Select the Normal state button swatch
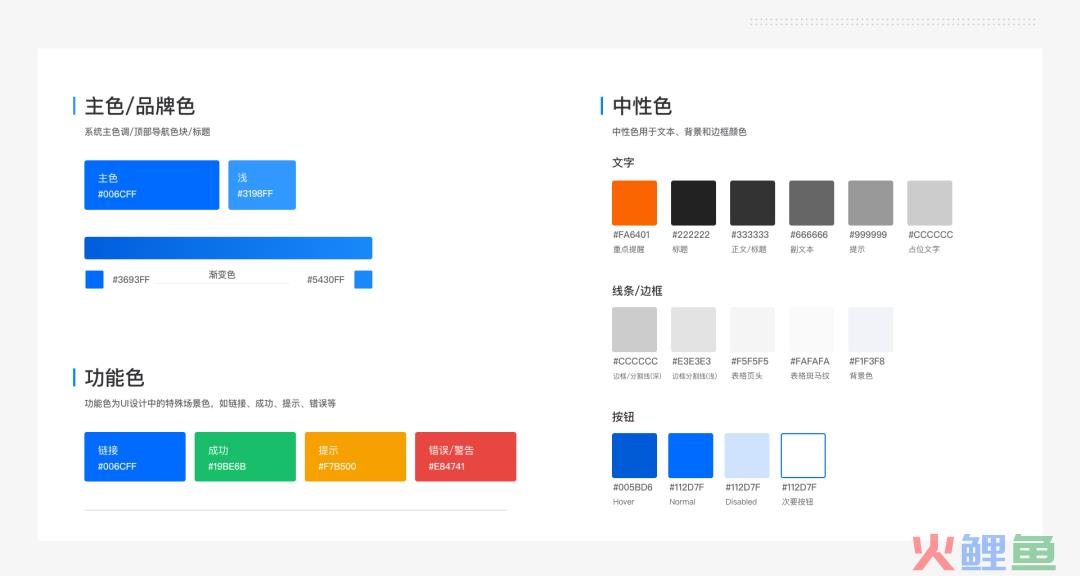1080x576 pixels. [x=690, y=456]
